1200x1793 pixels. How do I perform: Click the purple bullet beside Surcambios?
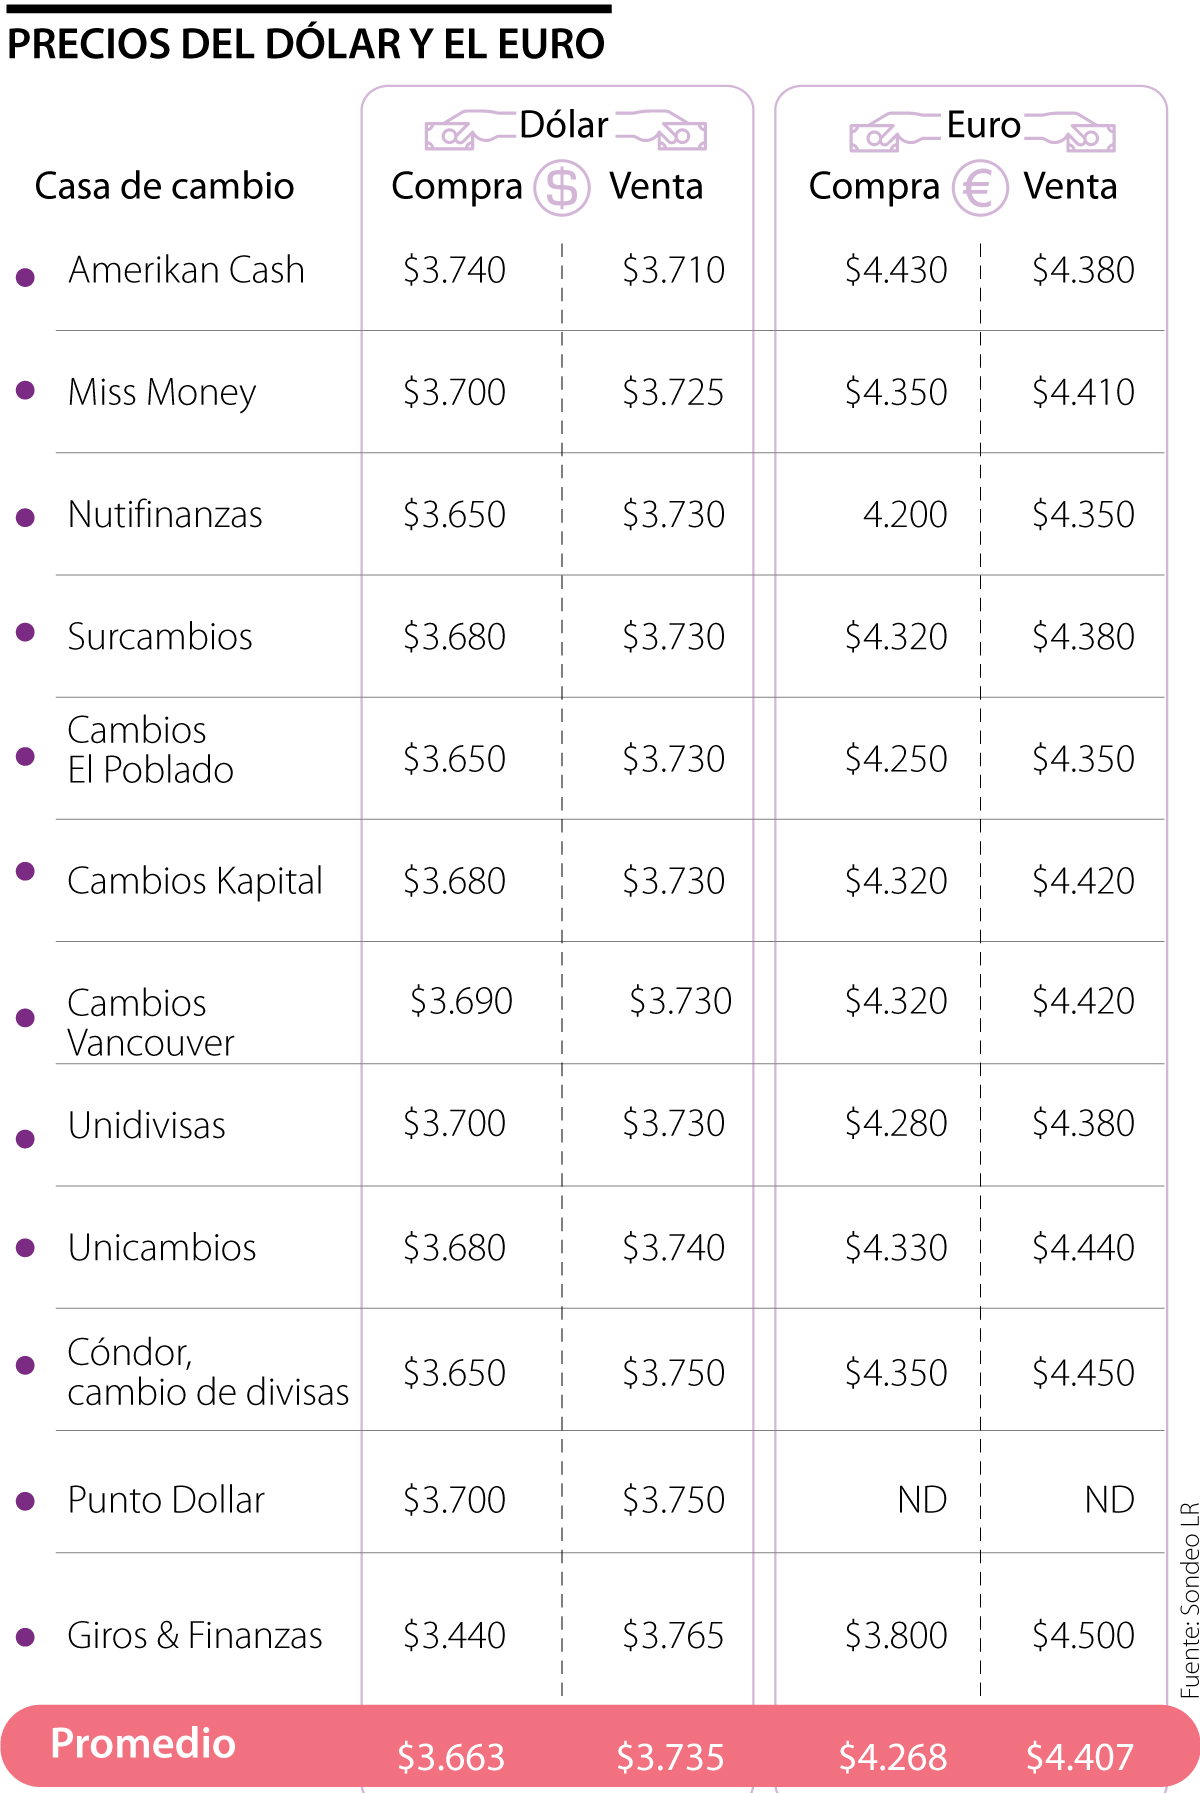tap(26, 632)
